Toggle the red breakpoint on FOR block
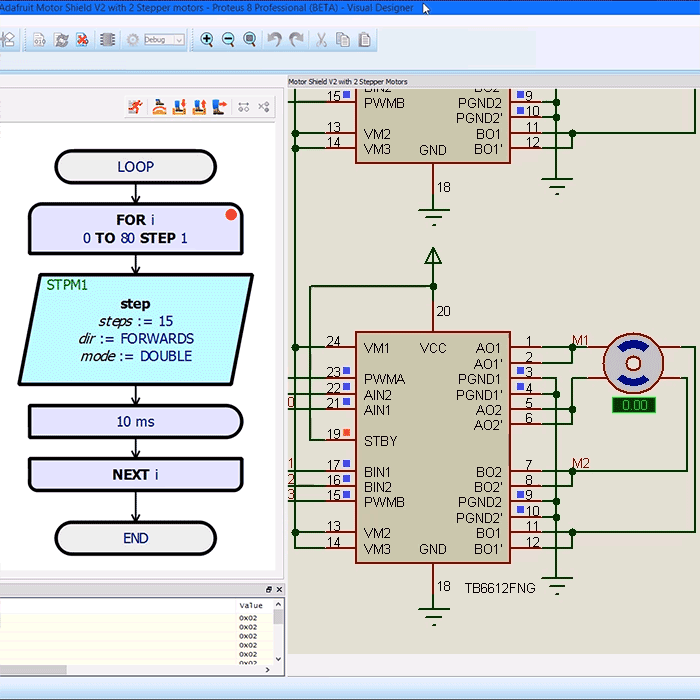Image resolution: width=700 pixels, height=700 pixels. (231, 215)
